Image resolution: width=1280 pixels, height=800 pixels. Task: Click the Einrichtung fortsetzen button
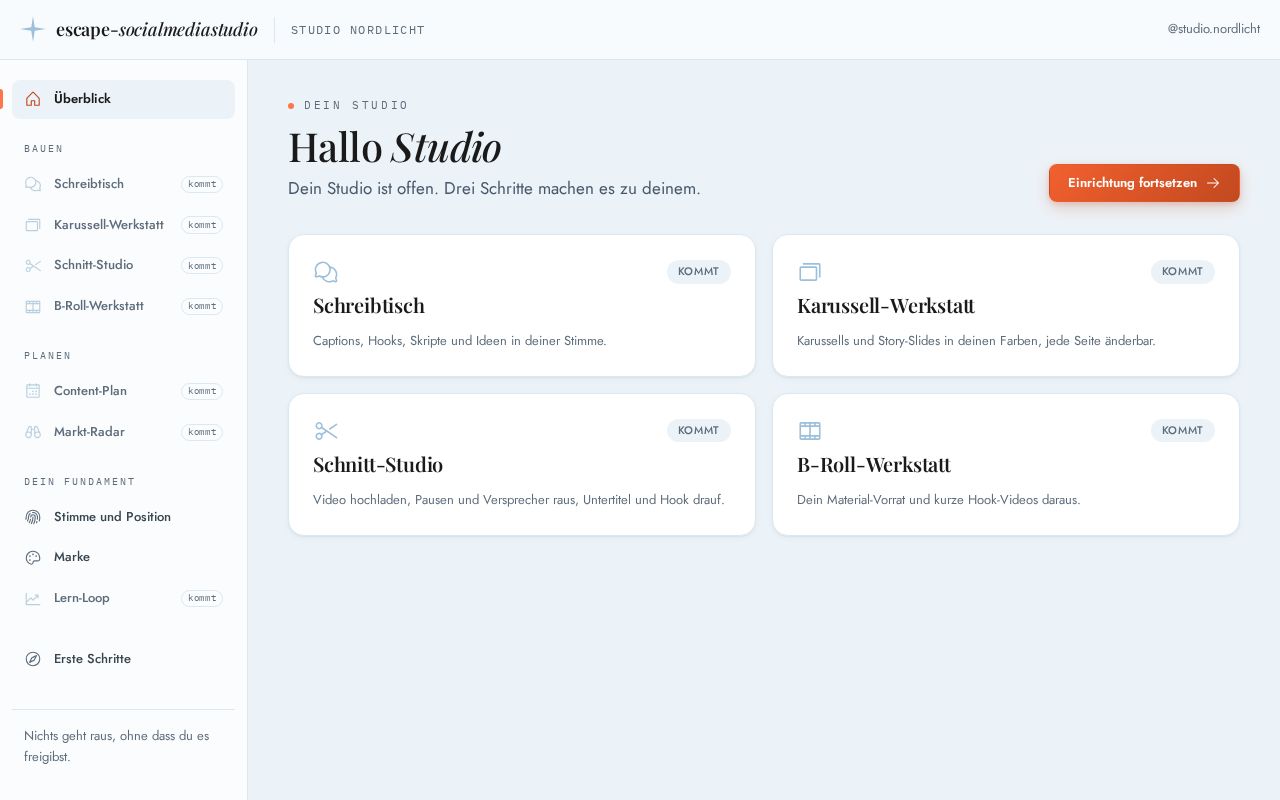tap(1144, 183)
